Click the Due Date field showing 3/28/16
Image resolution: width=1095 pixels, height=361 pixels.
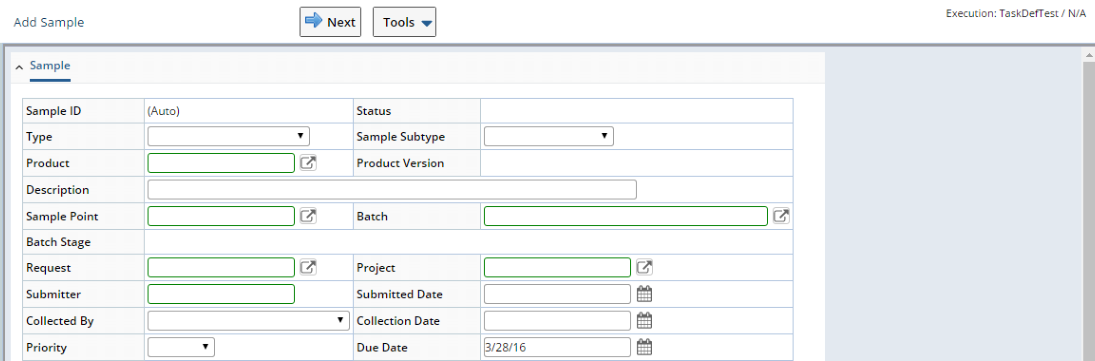click(557, 347)
